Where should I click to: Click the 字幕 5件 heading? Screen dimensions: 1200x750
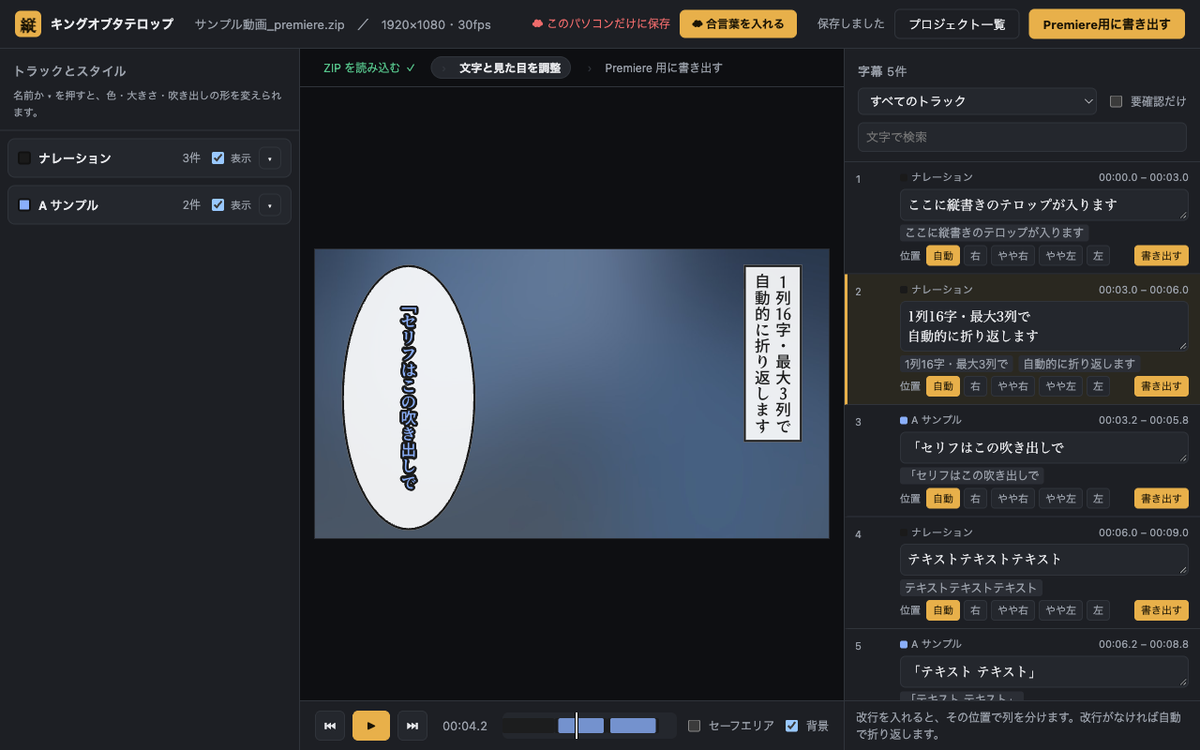pyautogui.click(x=882, y=71)
